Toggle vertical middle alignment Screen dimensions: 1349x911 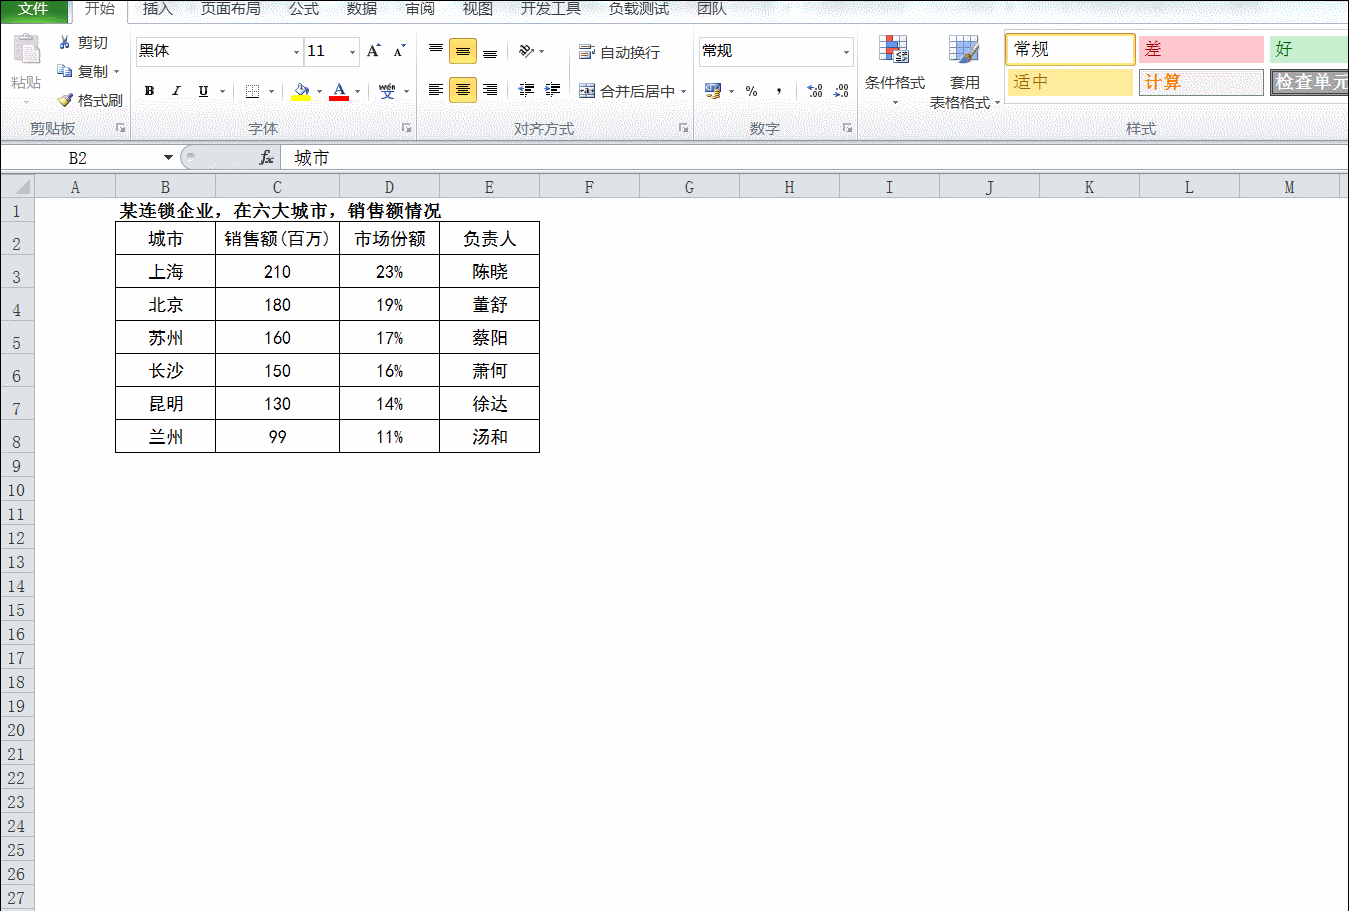[463, 51]
